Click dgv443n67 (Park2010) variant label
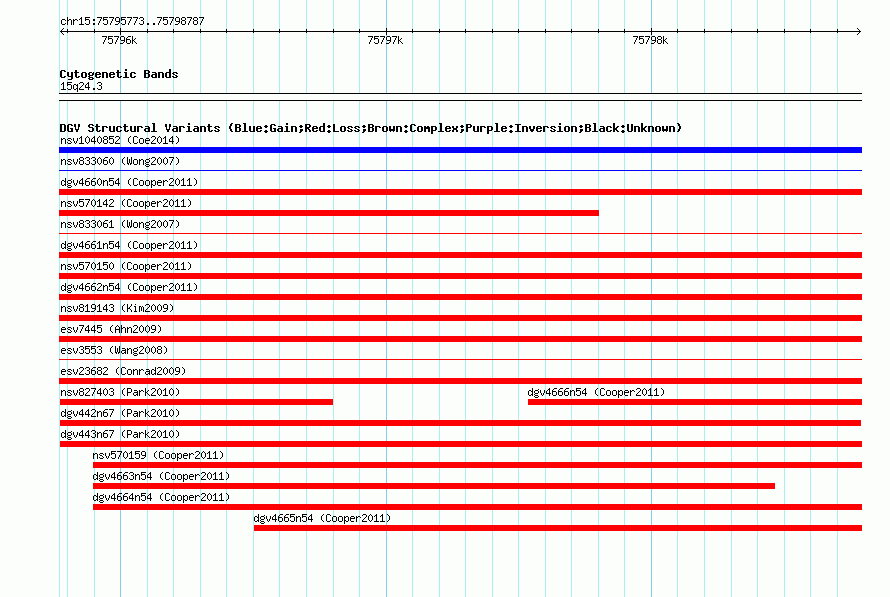Viewport: 890px width, 597px height. pos(120,434)
